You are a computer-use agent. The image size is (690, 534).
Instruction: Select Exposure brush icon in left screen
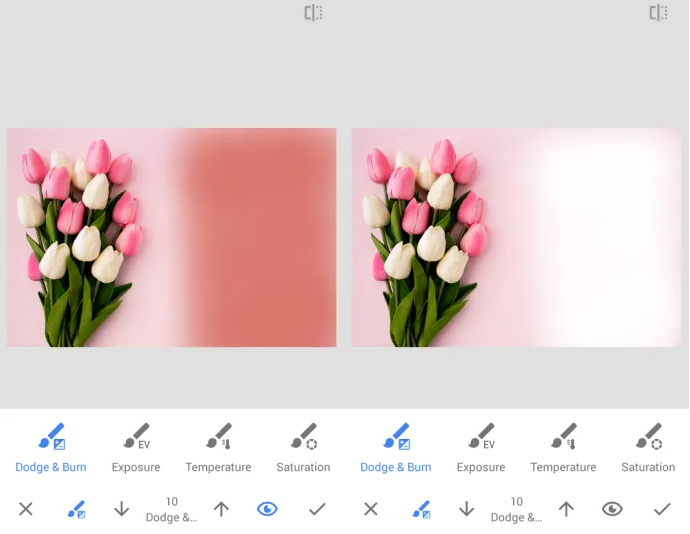coord(137,436)
